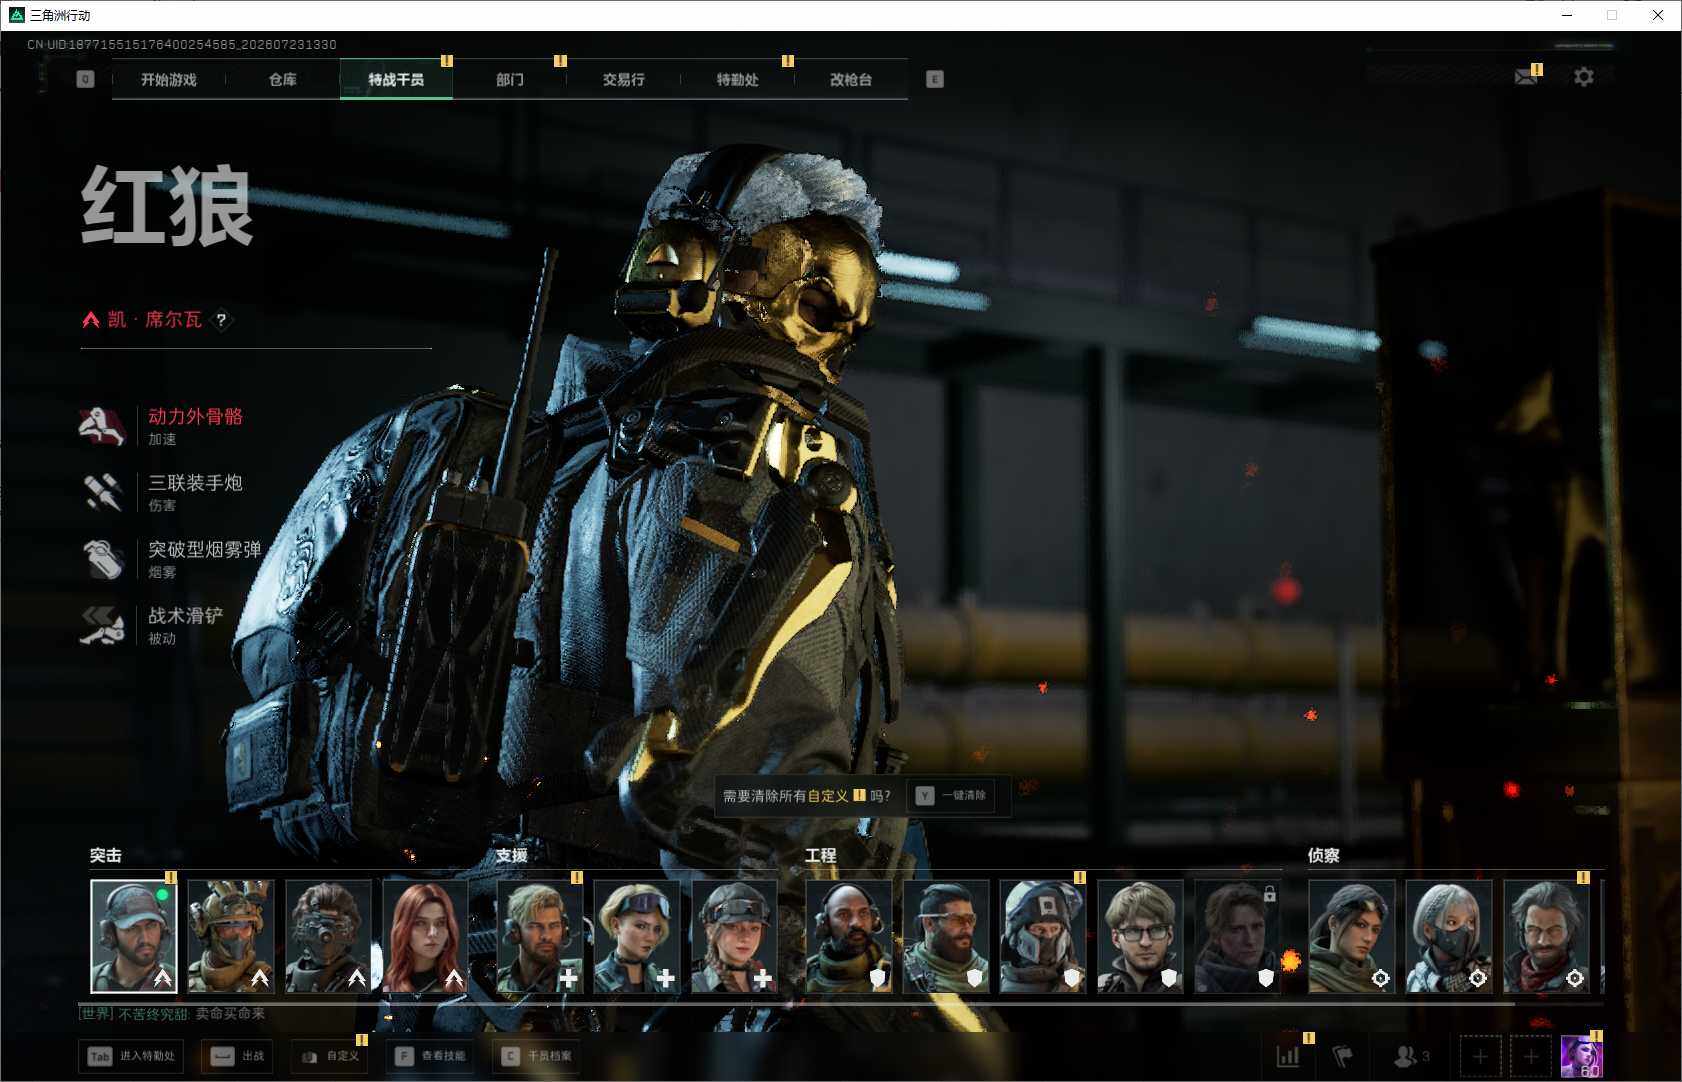Click the 一键清除 button
The width and height of the screenshot is (1682, 1082).
point(951,796)
